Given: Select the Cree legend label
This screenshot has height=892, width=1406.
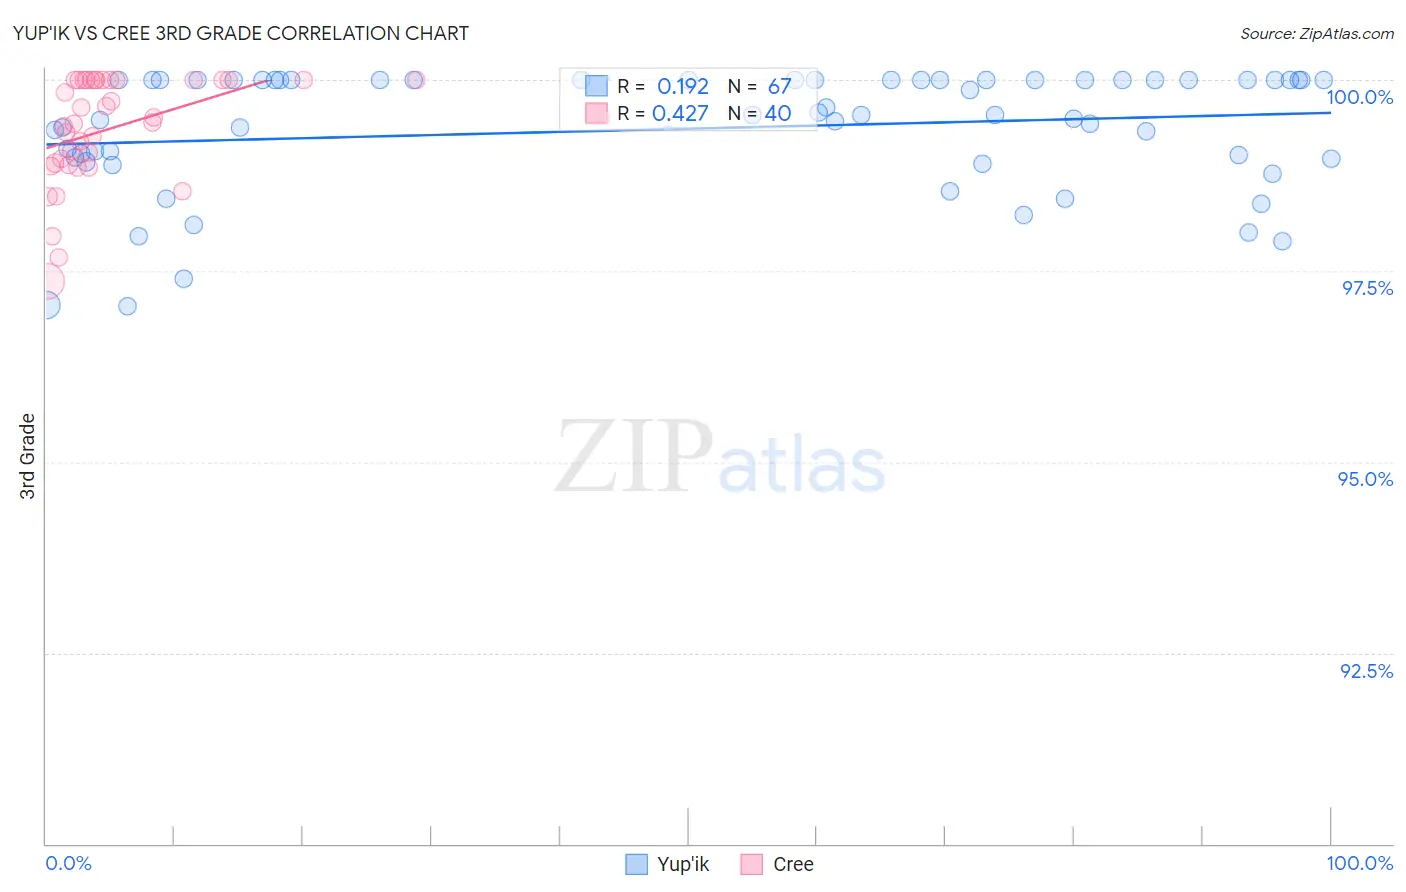Looking at the screenshot, I should pyautogui.click(x=793, y=865).
